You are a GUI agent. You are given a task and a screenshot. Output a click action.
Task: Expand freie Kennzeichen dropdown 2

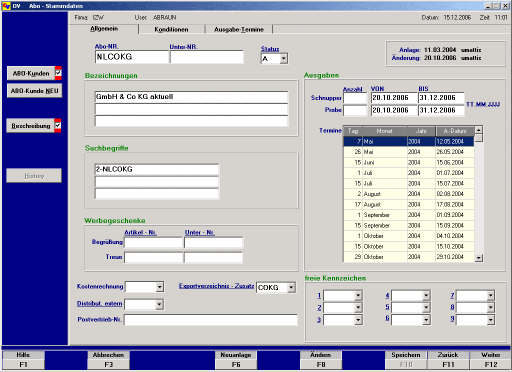358,307
